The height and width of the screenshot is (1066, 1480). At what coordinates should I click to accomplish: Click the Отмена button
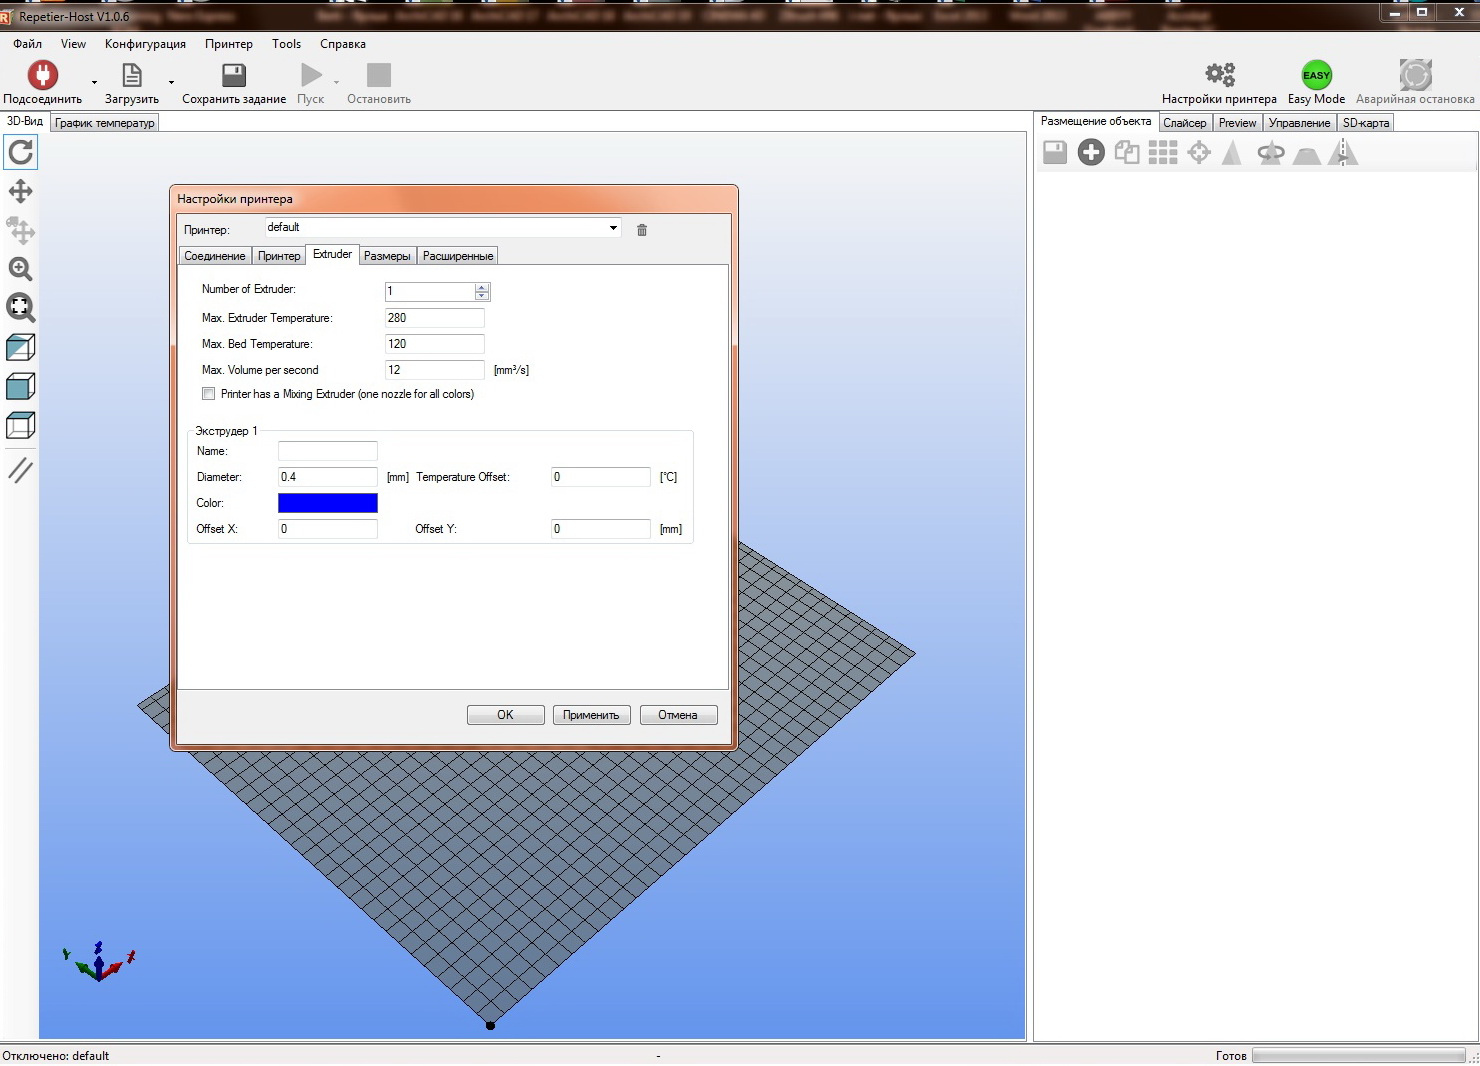coord(678,715)
